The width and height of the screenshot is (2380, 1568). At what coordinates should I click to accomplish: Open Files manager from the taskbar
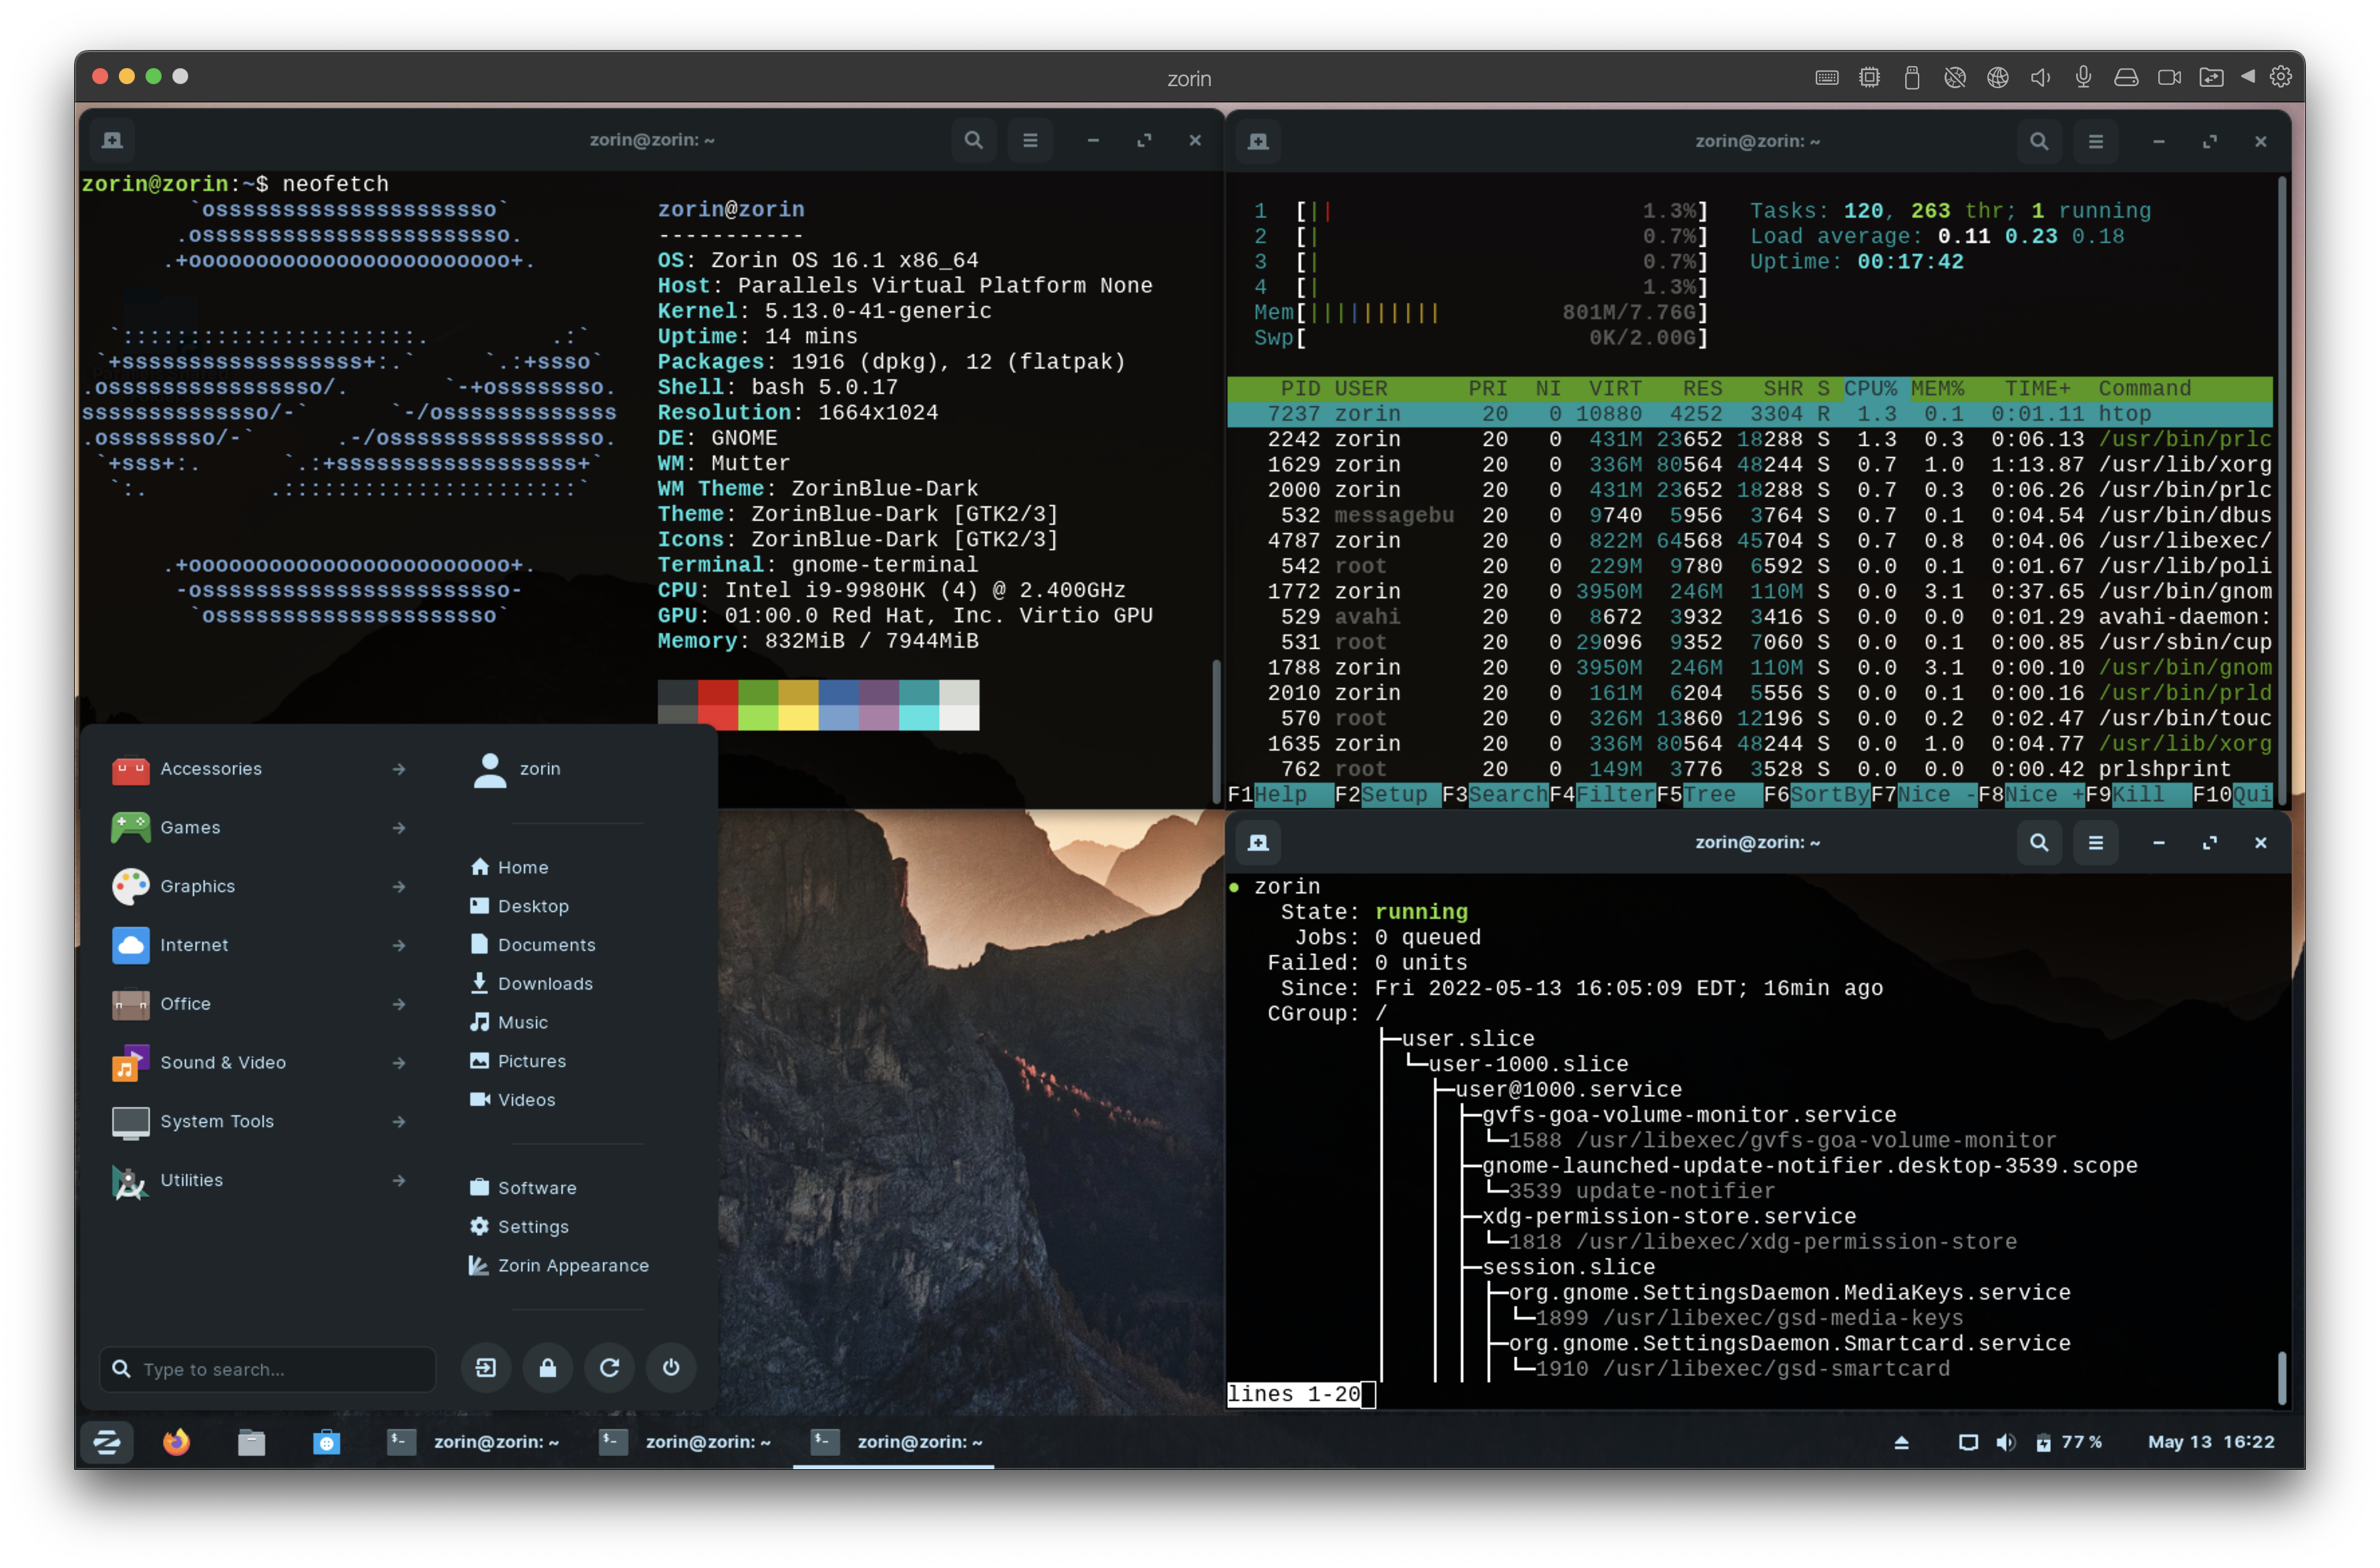point(251,1441)
